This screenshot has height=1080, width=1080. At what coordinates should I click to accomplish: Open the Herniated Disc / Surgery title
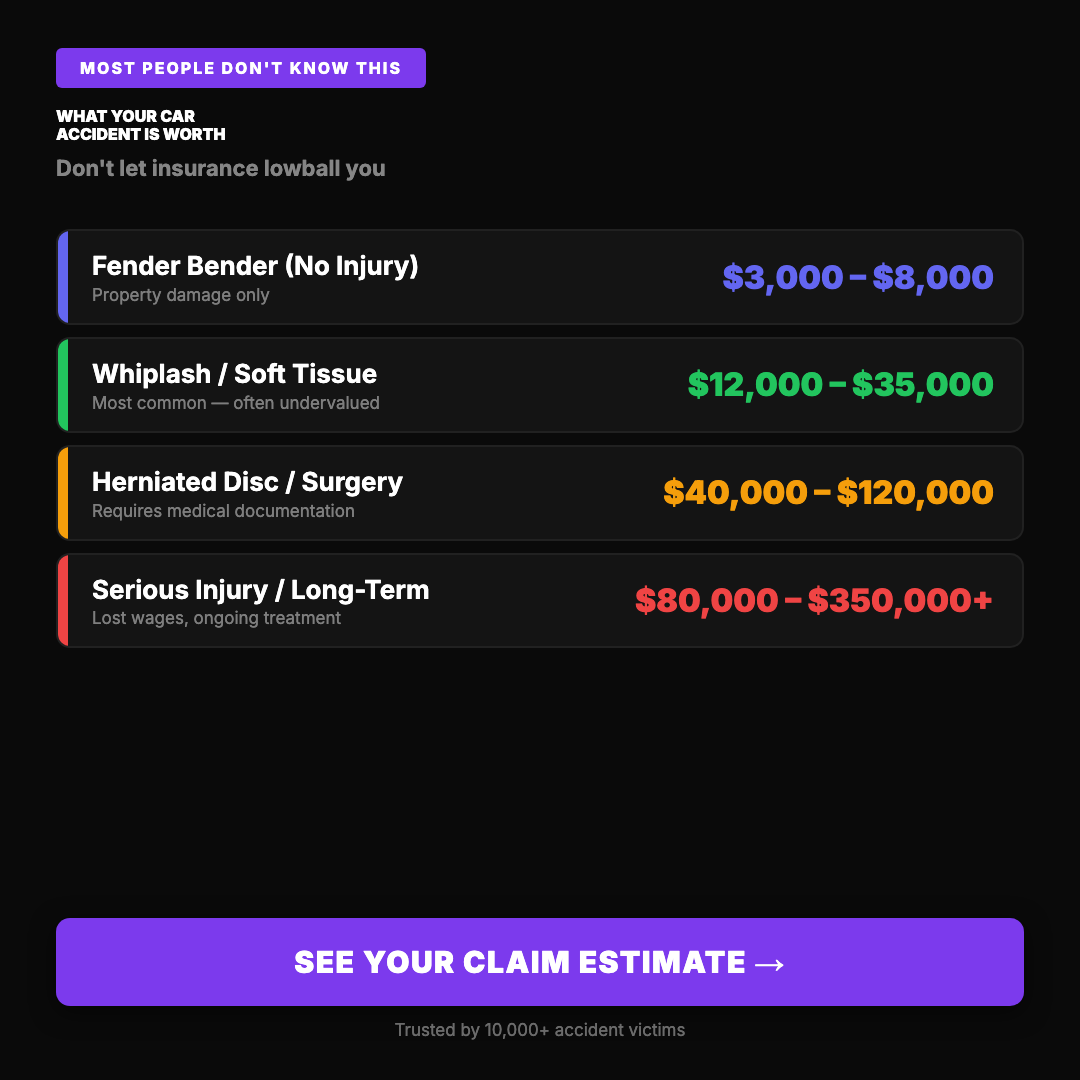pyautogui.click(x=247, y=482)
